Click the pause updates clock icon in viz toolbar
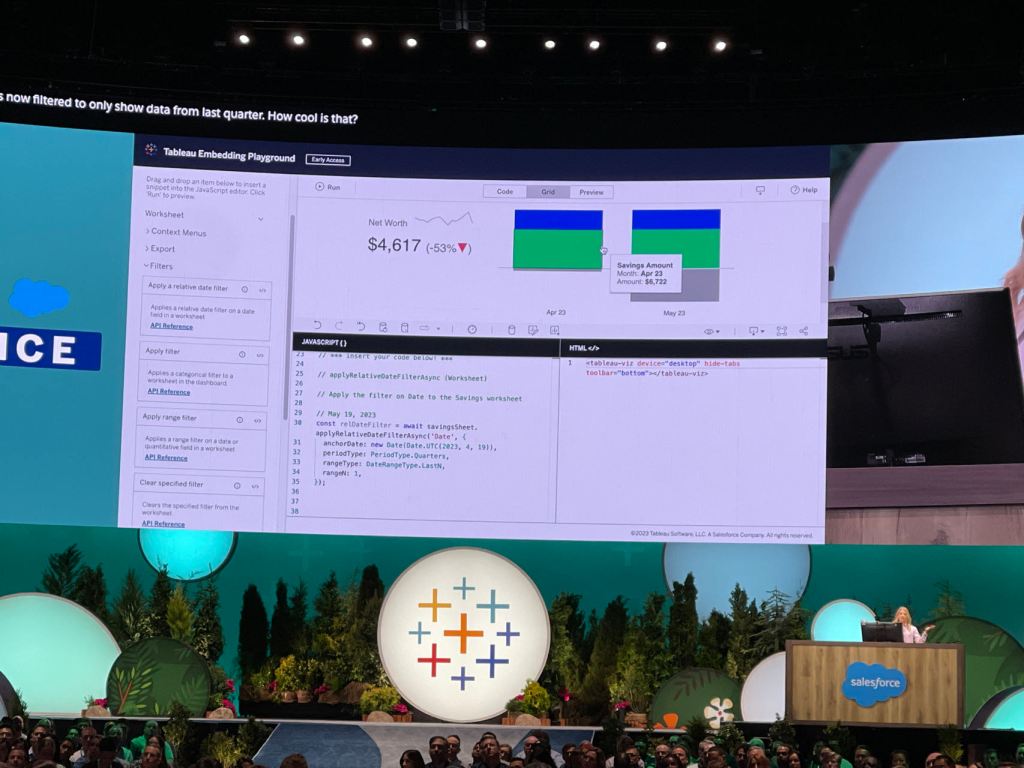 pos(472,328)
